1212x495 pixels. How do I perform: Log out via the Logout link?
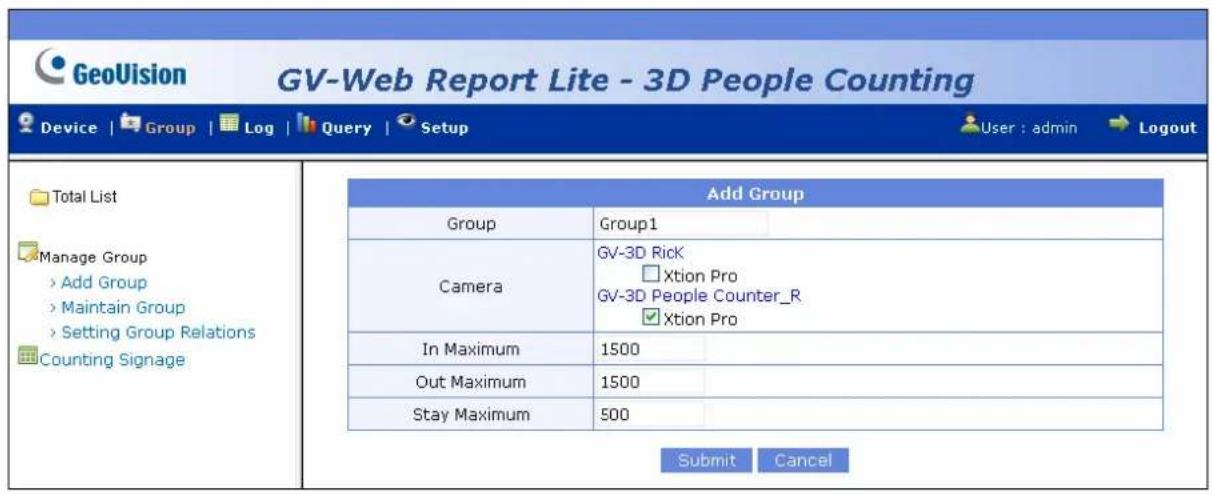click(x=1166, y=128)
